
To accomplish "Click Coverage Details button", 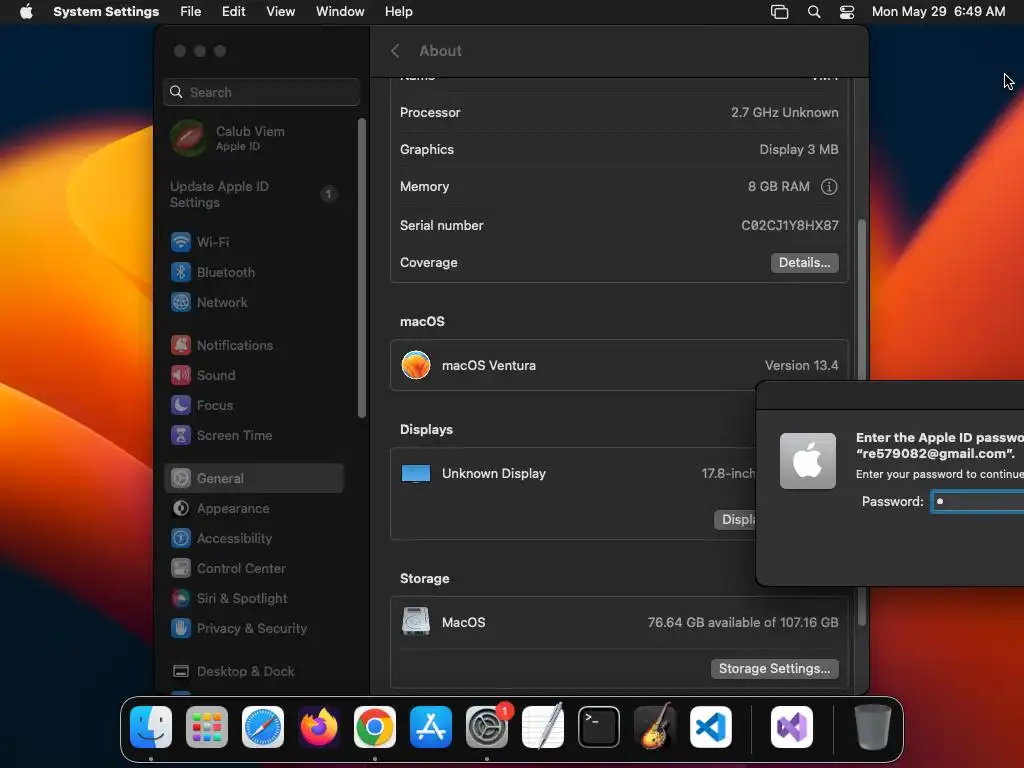I will coord(805,263).
